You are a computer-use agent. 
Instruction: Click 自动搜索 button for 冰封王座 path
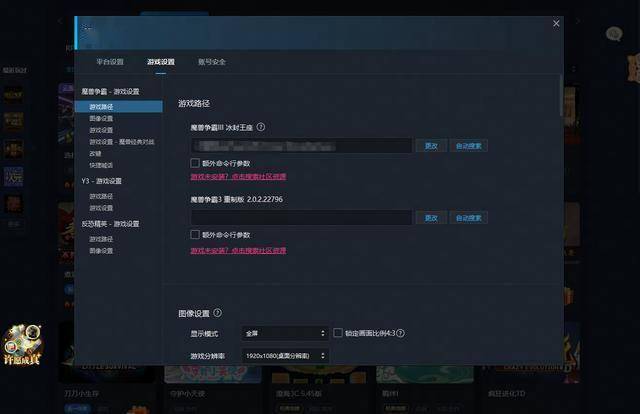469,146
